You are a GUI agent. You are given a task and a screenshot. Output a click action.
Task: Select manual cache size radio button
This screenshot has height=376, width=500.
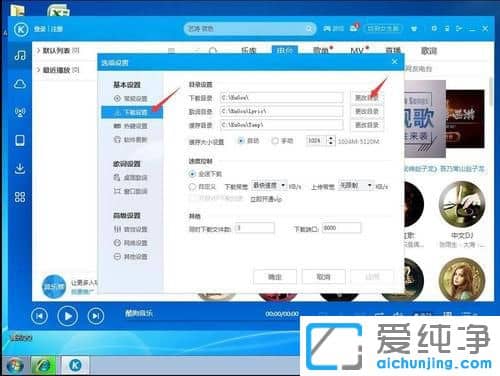click(275, 141)
